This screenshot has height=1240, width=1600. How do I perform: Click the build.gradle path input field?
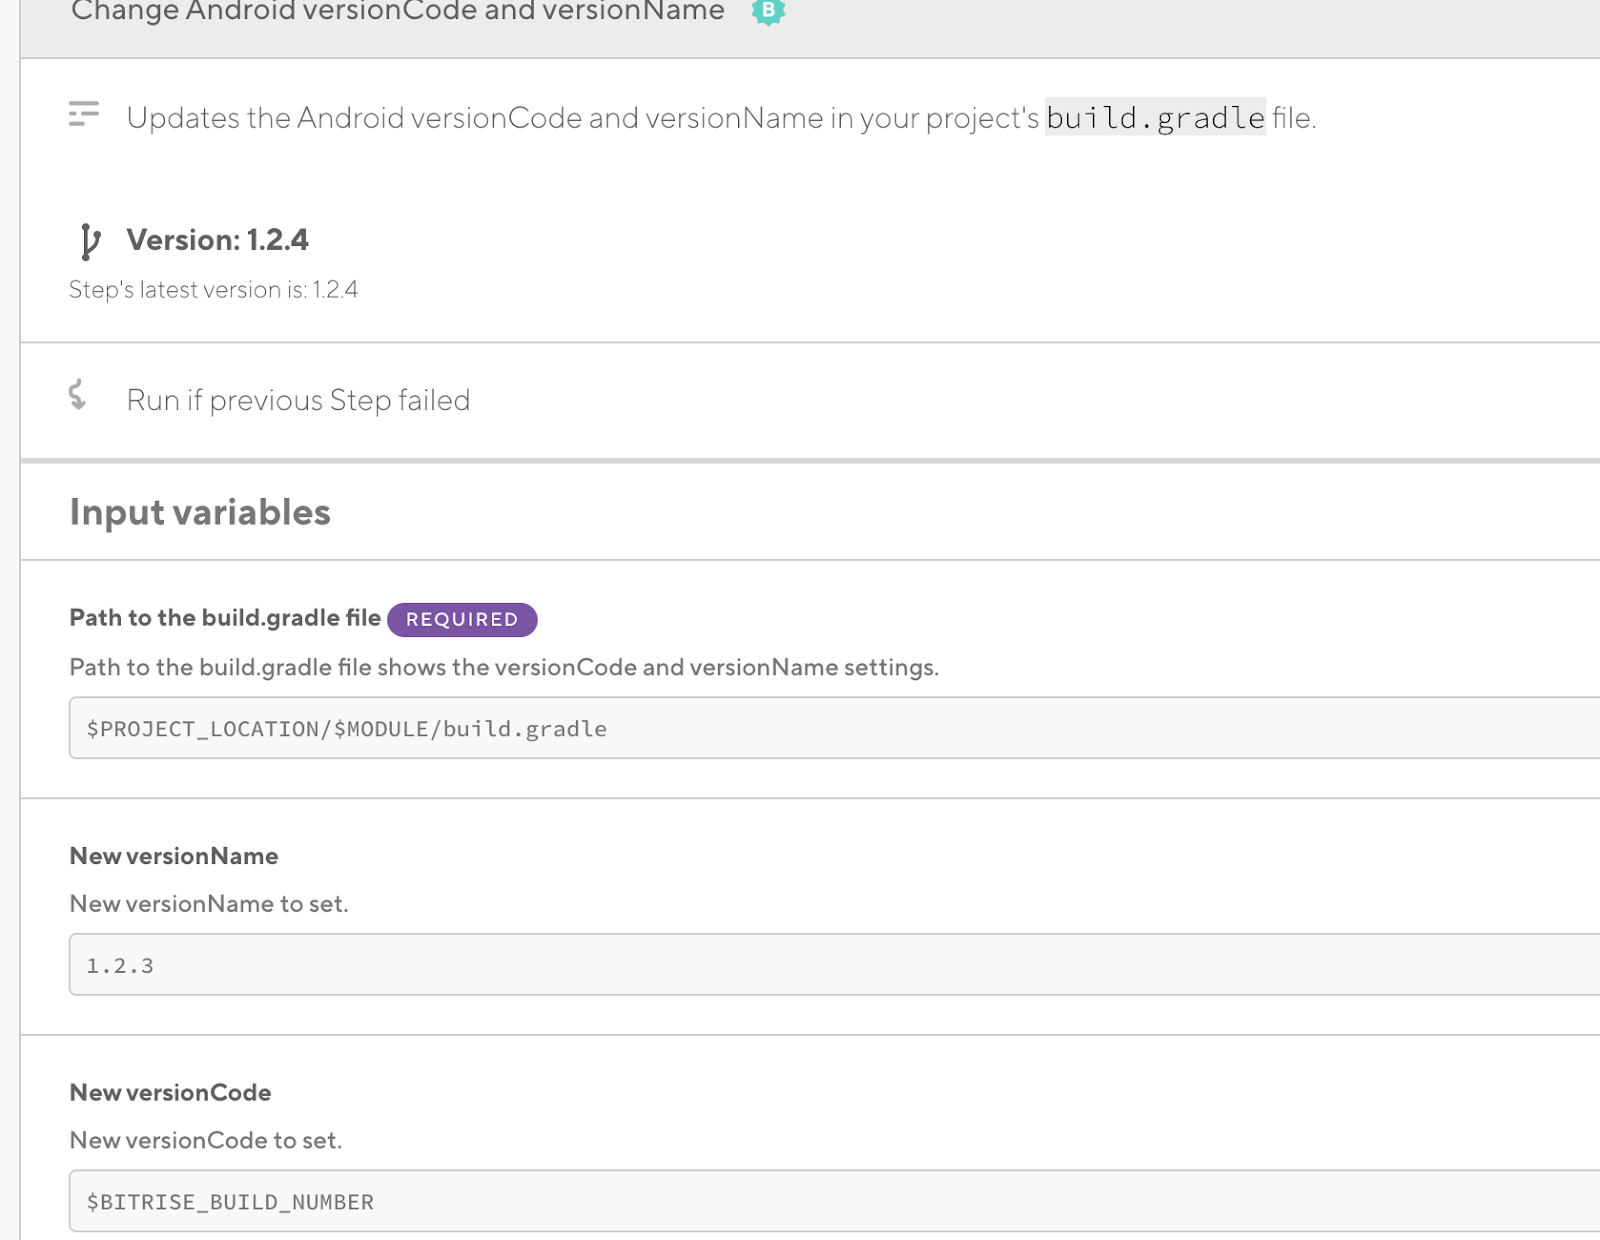pyautogui.click(x=834, y=728)
